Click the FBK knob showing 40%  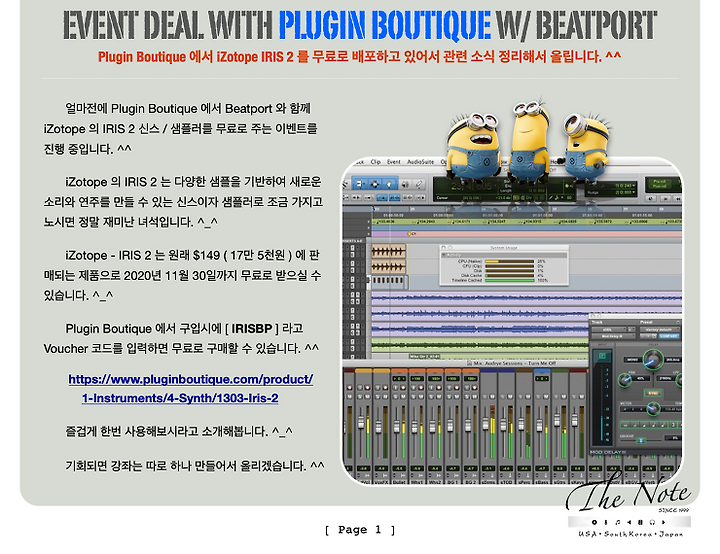pyautogui.click(x=625, y=380)
